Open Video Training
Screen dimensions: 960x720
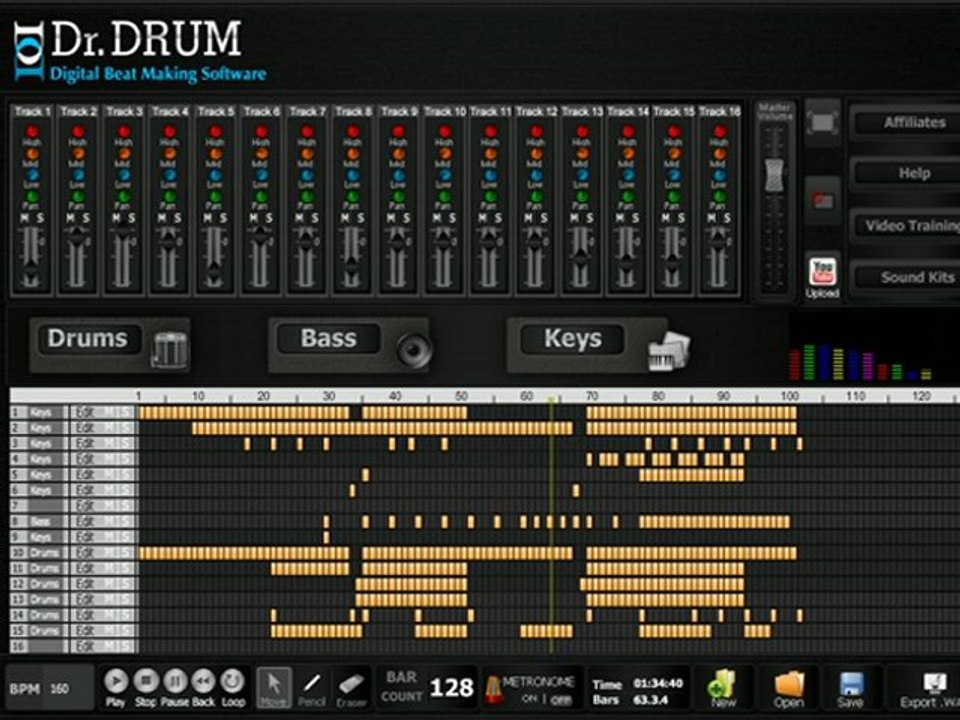click(907, 226)
